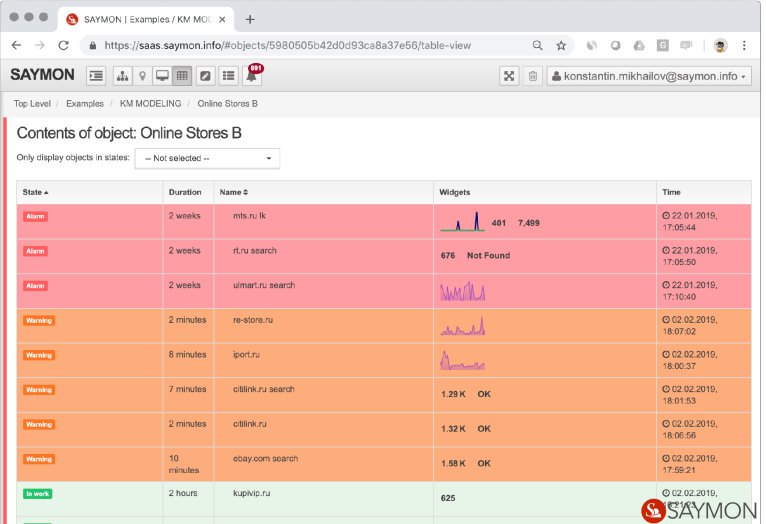Open the monitor screen view icon
The width and height of the screenshot is (766, 524).
click(162, 76)
